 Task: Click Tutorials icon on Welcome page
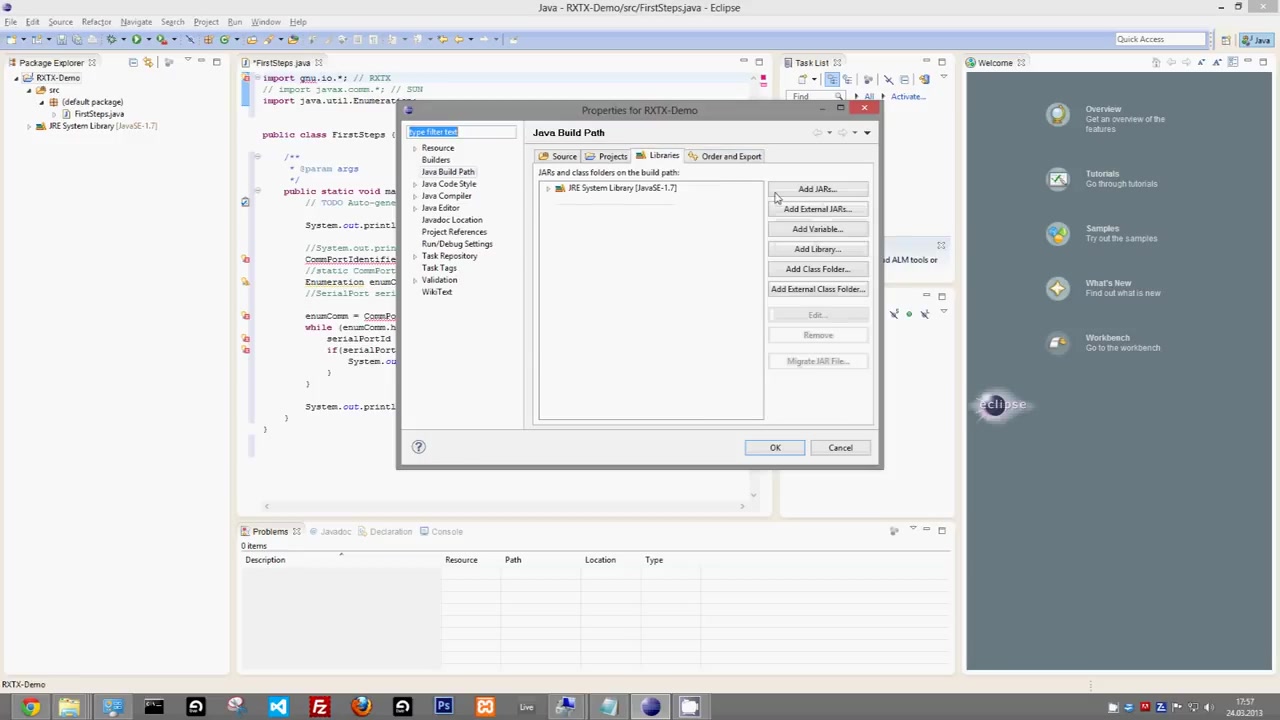point(1057,179)
